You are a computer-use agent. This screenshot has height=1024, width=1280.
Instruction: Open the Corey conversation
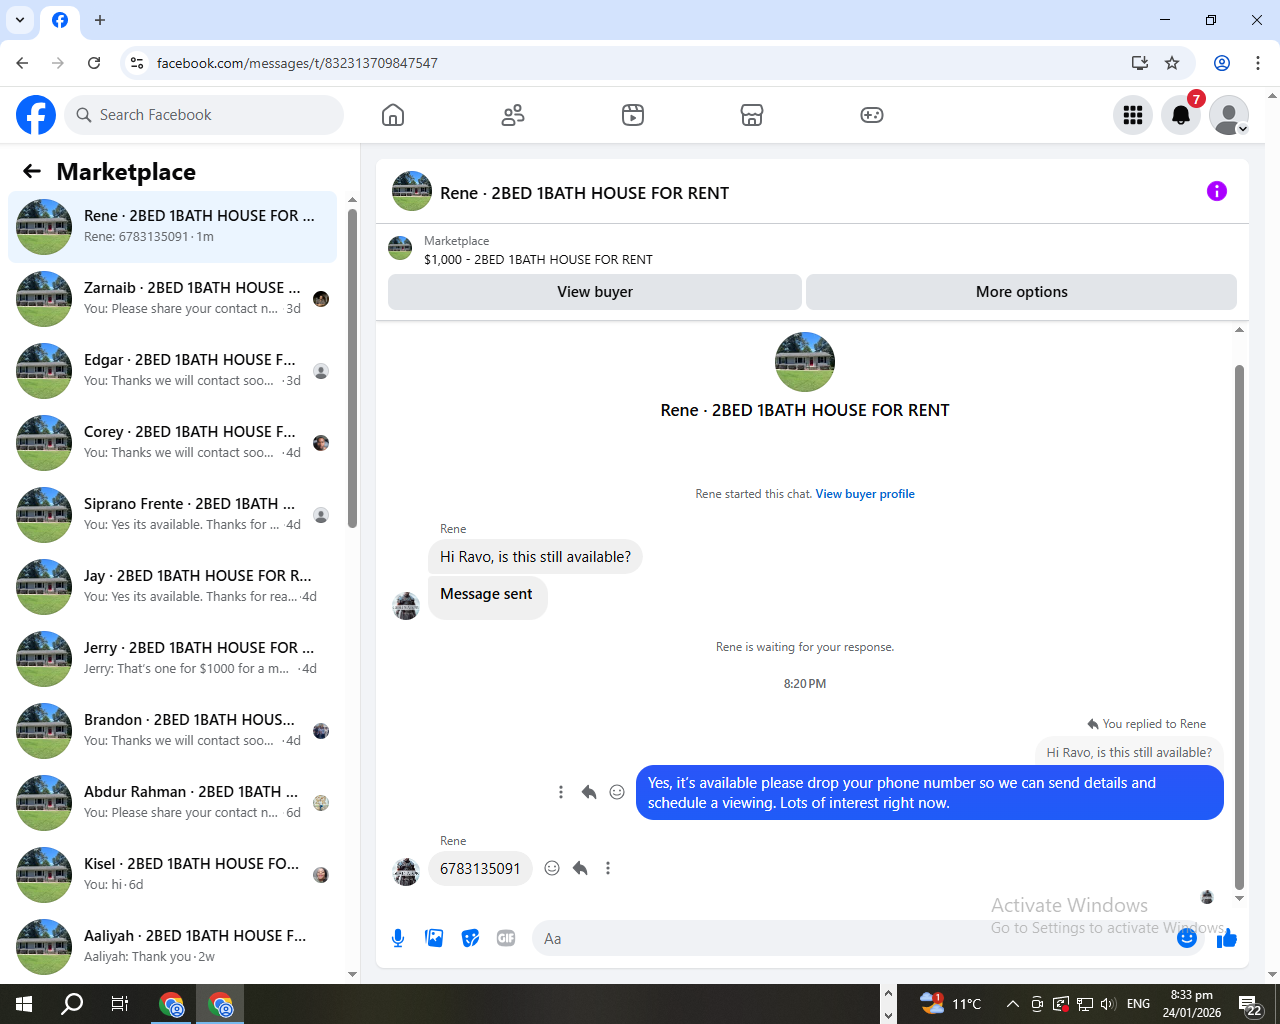tap(172, 443)
